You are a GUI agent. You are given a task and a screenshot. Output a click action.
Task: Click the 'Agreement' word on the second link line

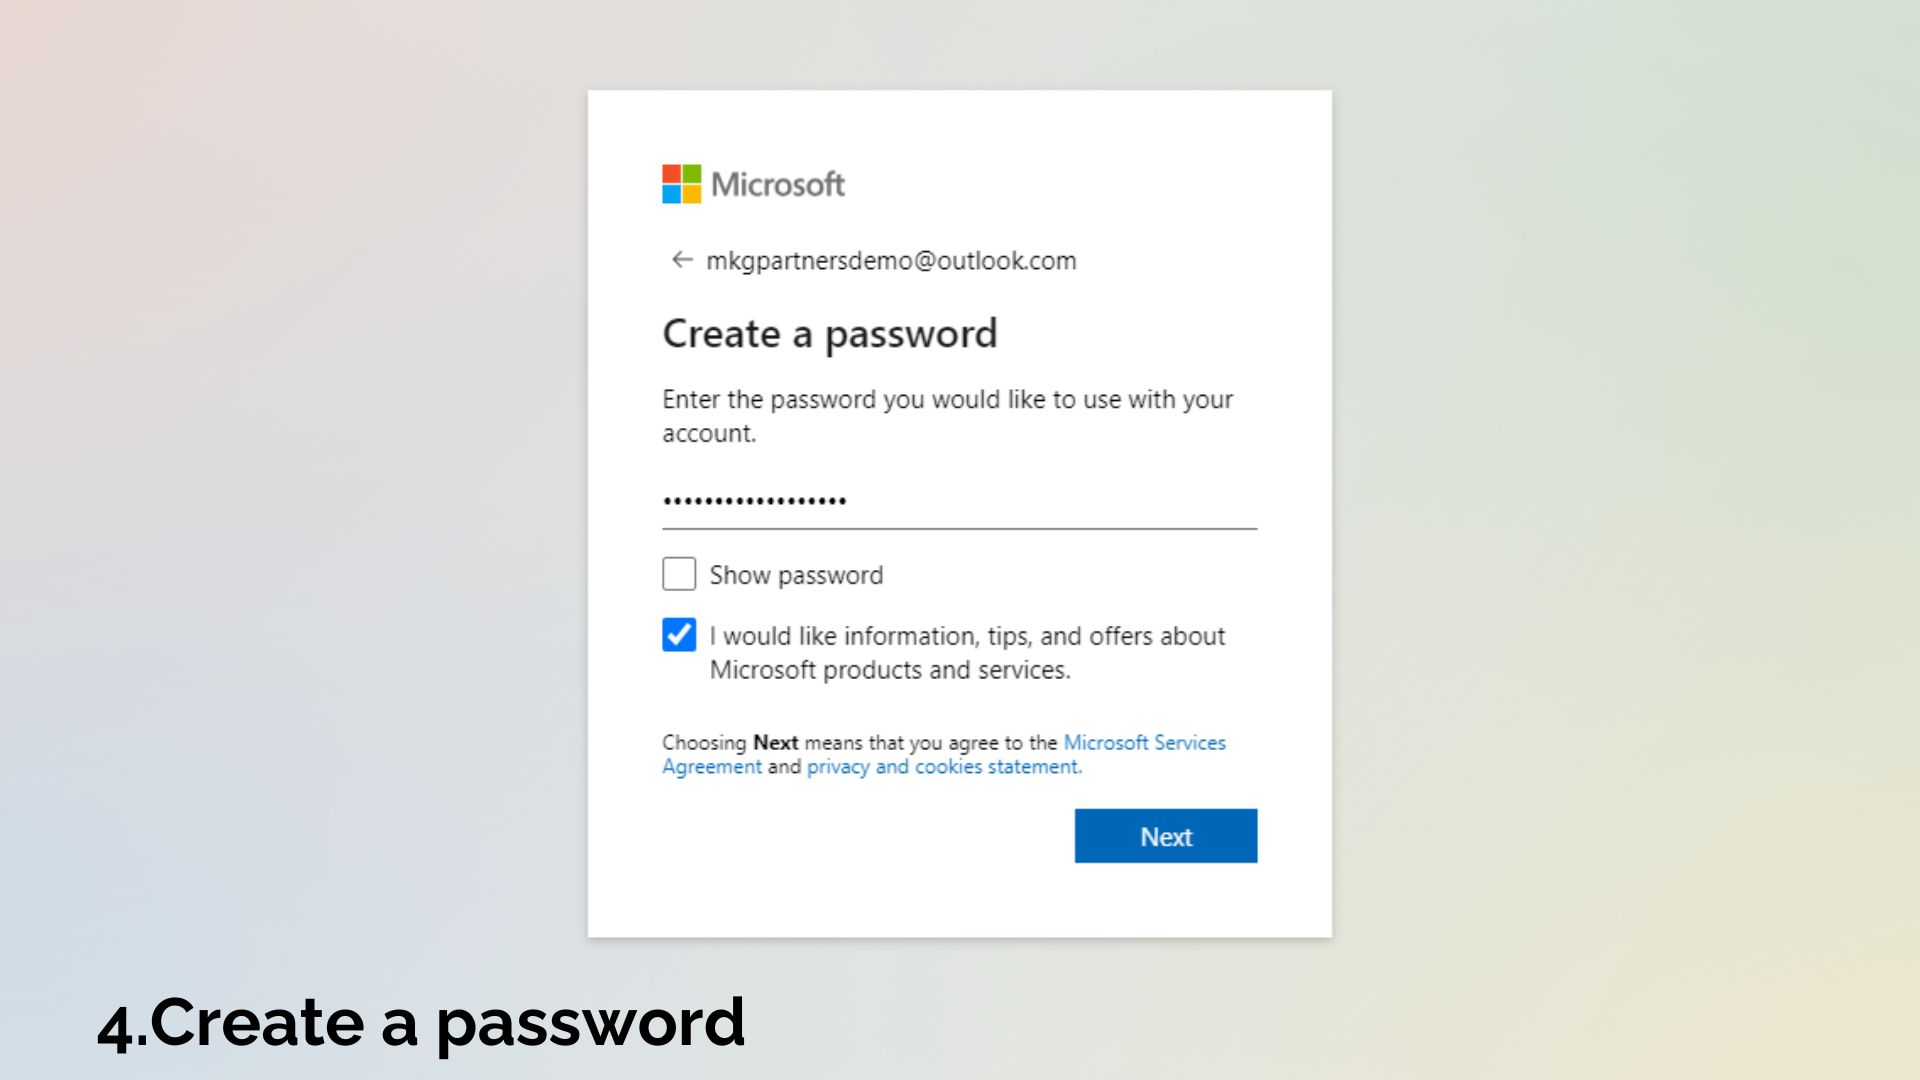point(712,767)
